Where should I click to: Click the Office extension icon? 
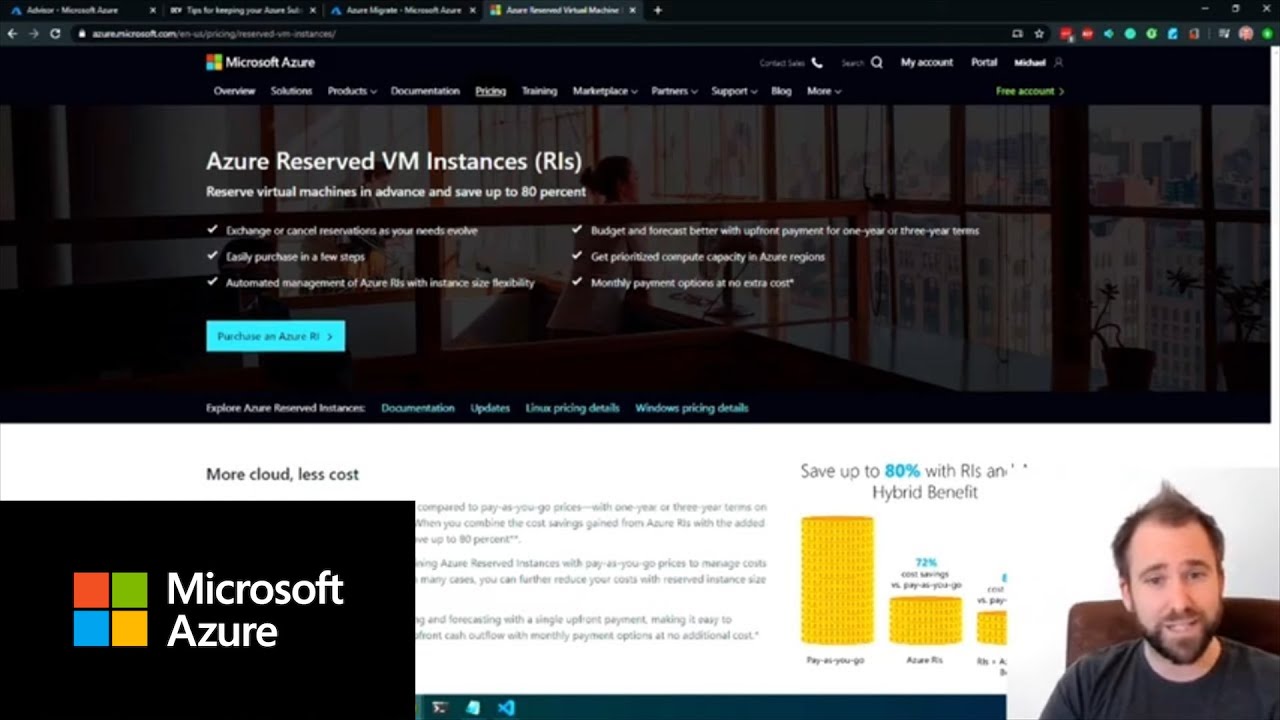(x=1194, y=33)
